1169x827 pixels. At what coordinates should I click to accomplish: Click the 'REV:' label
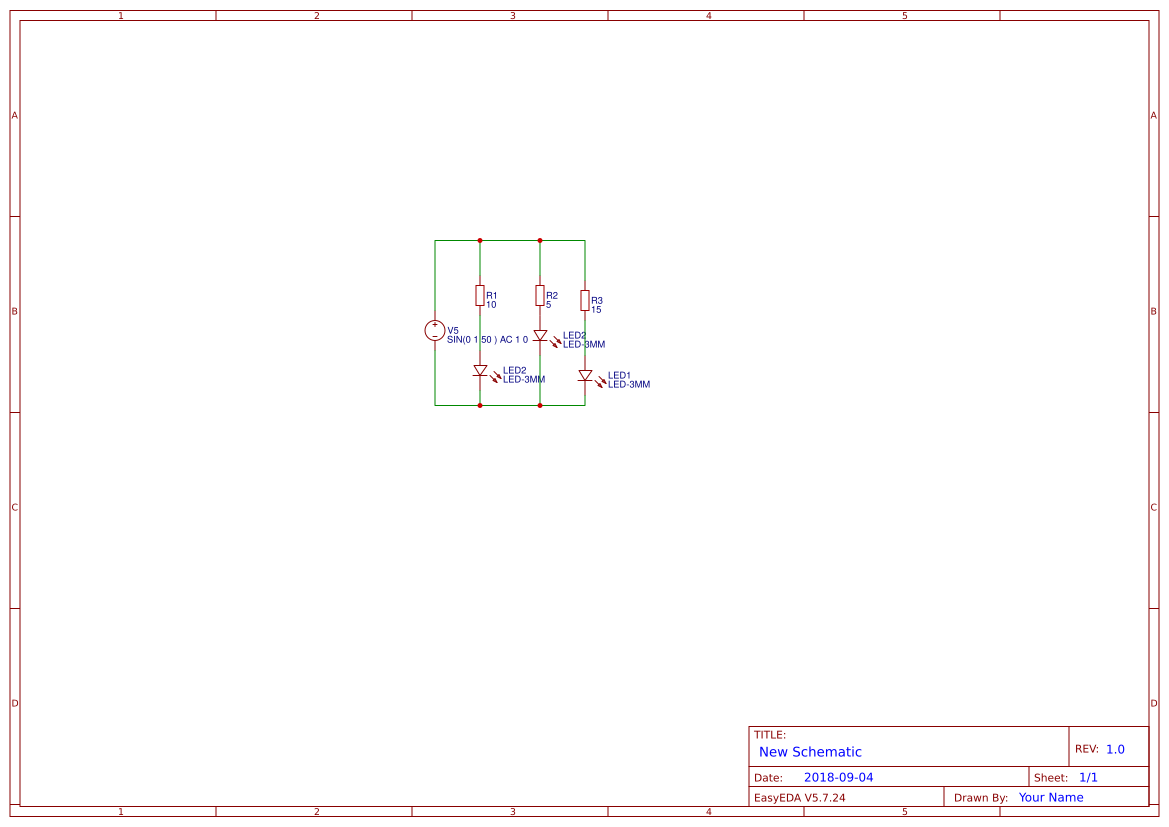tap(1087, 749)
